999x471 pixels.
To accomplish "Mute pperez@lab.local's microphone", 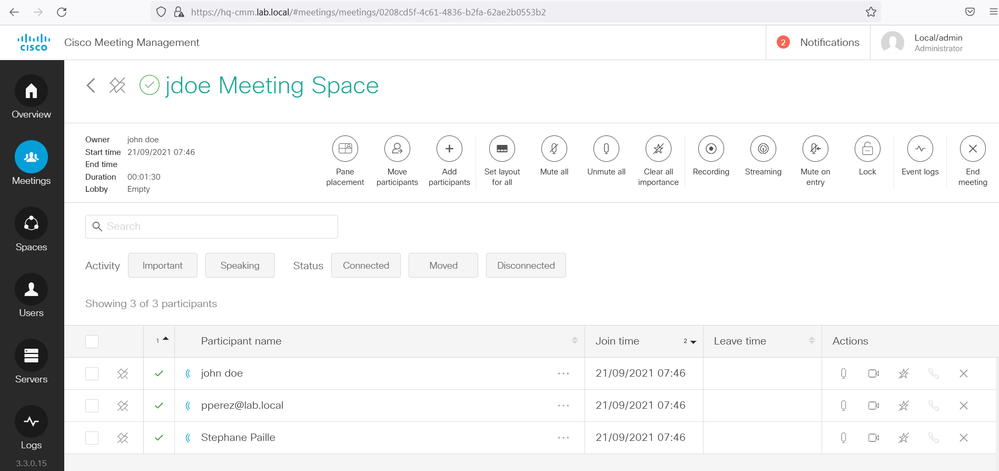I will click(x=843, y=405).
